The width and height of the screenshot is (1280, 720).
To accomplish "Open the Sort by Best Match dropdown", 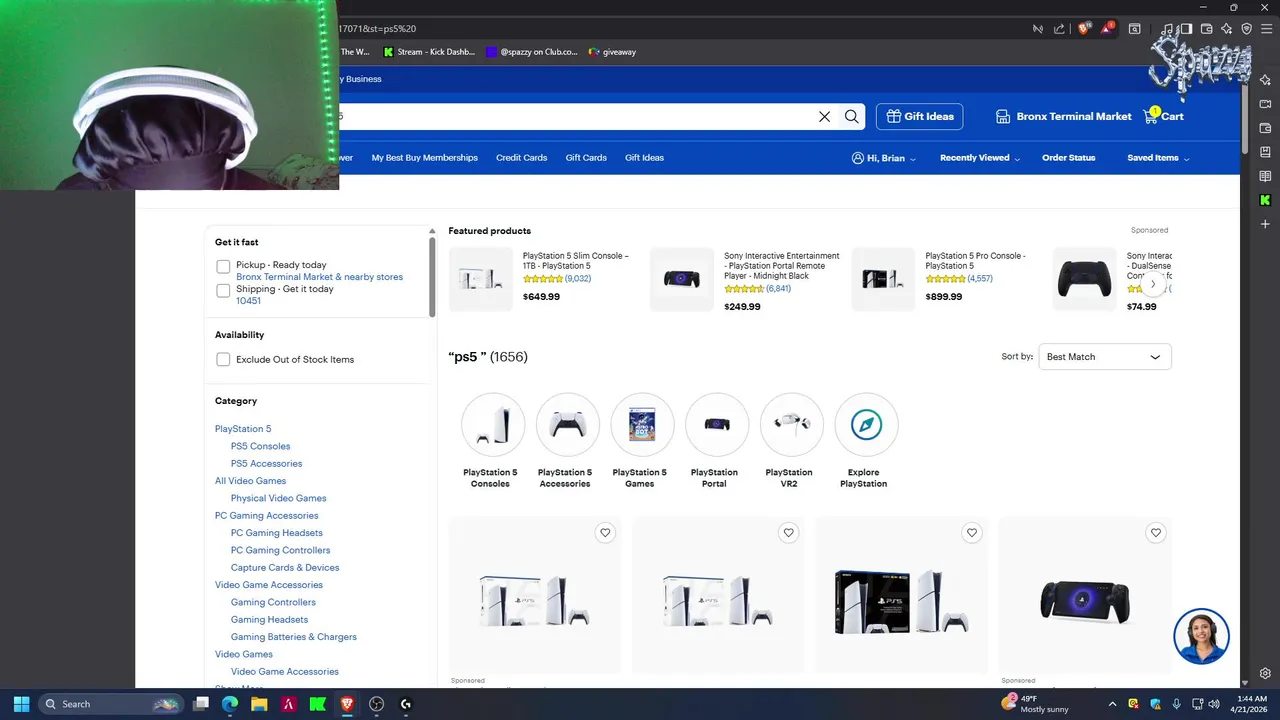I will [x=1104, y=357].
